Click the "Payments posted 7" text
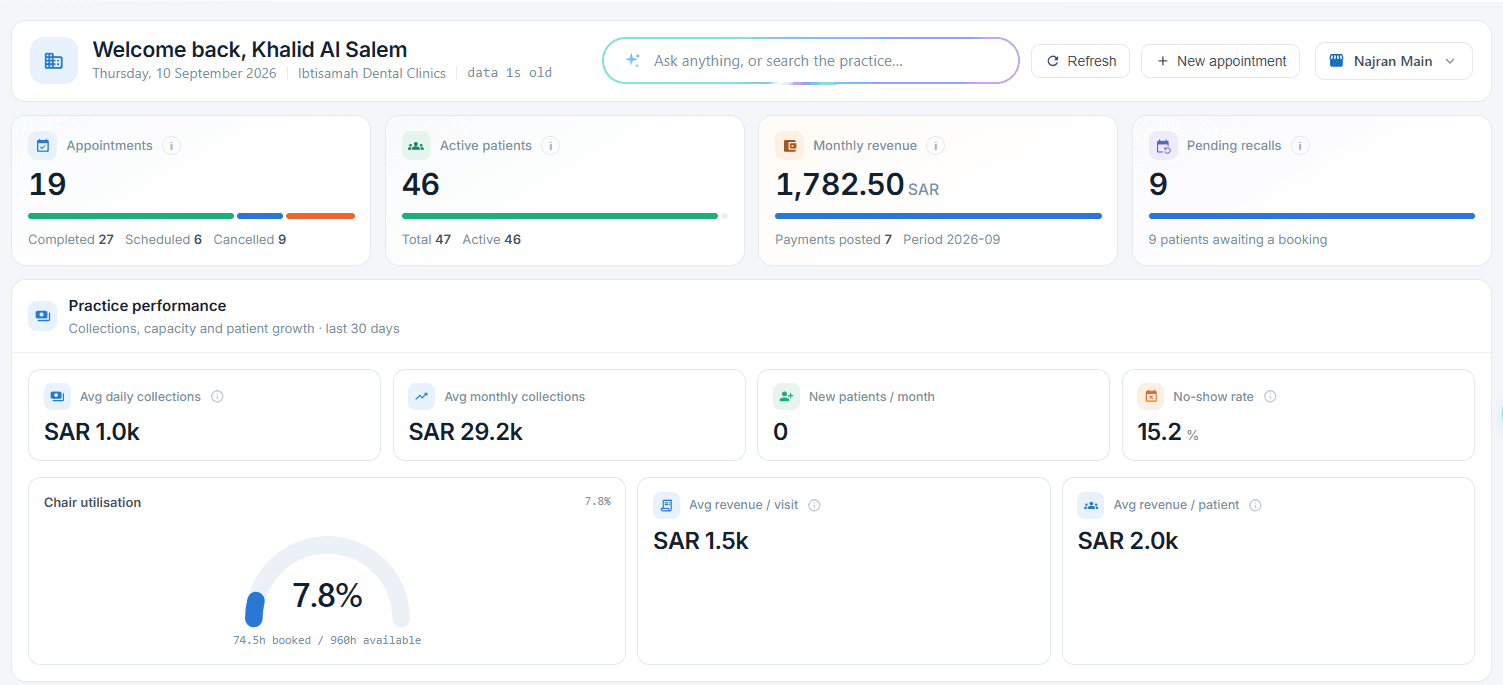The width and height of the screenshot is (1503, 685). pyautogui.click(x=834, y=240)
